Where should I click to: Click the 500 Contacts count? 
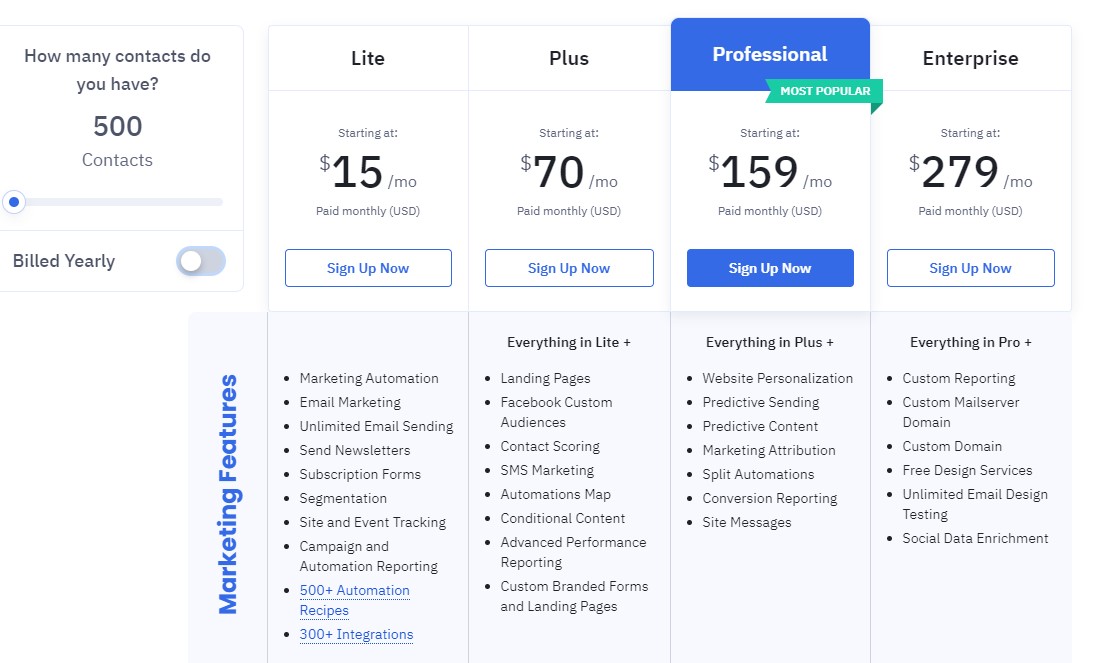pos(118,126)
